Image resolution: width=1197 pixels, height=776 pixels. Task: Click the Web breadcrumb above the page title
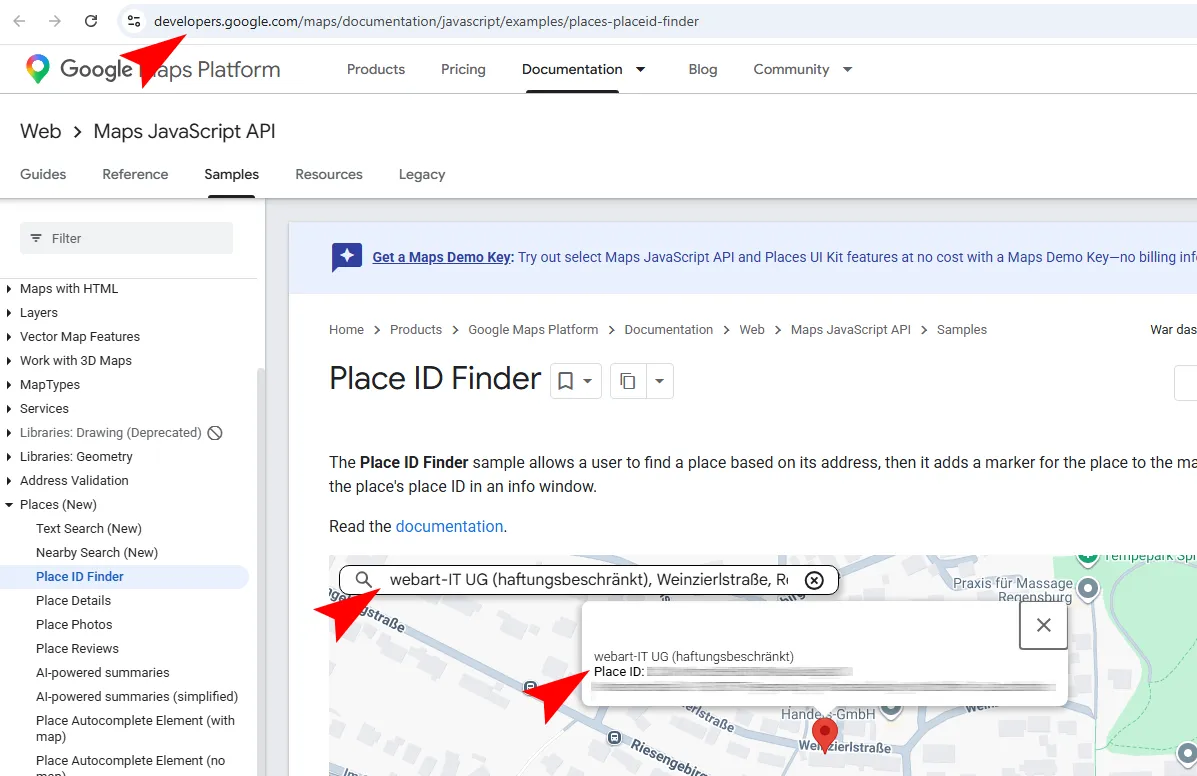click(752, 330)
